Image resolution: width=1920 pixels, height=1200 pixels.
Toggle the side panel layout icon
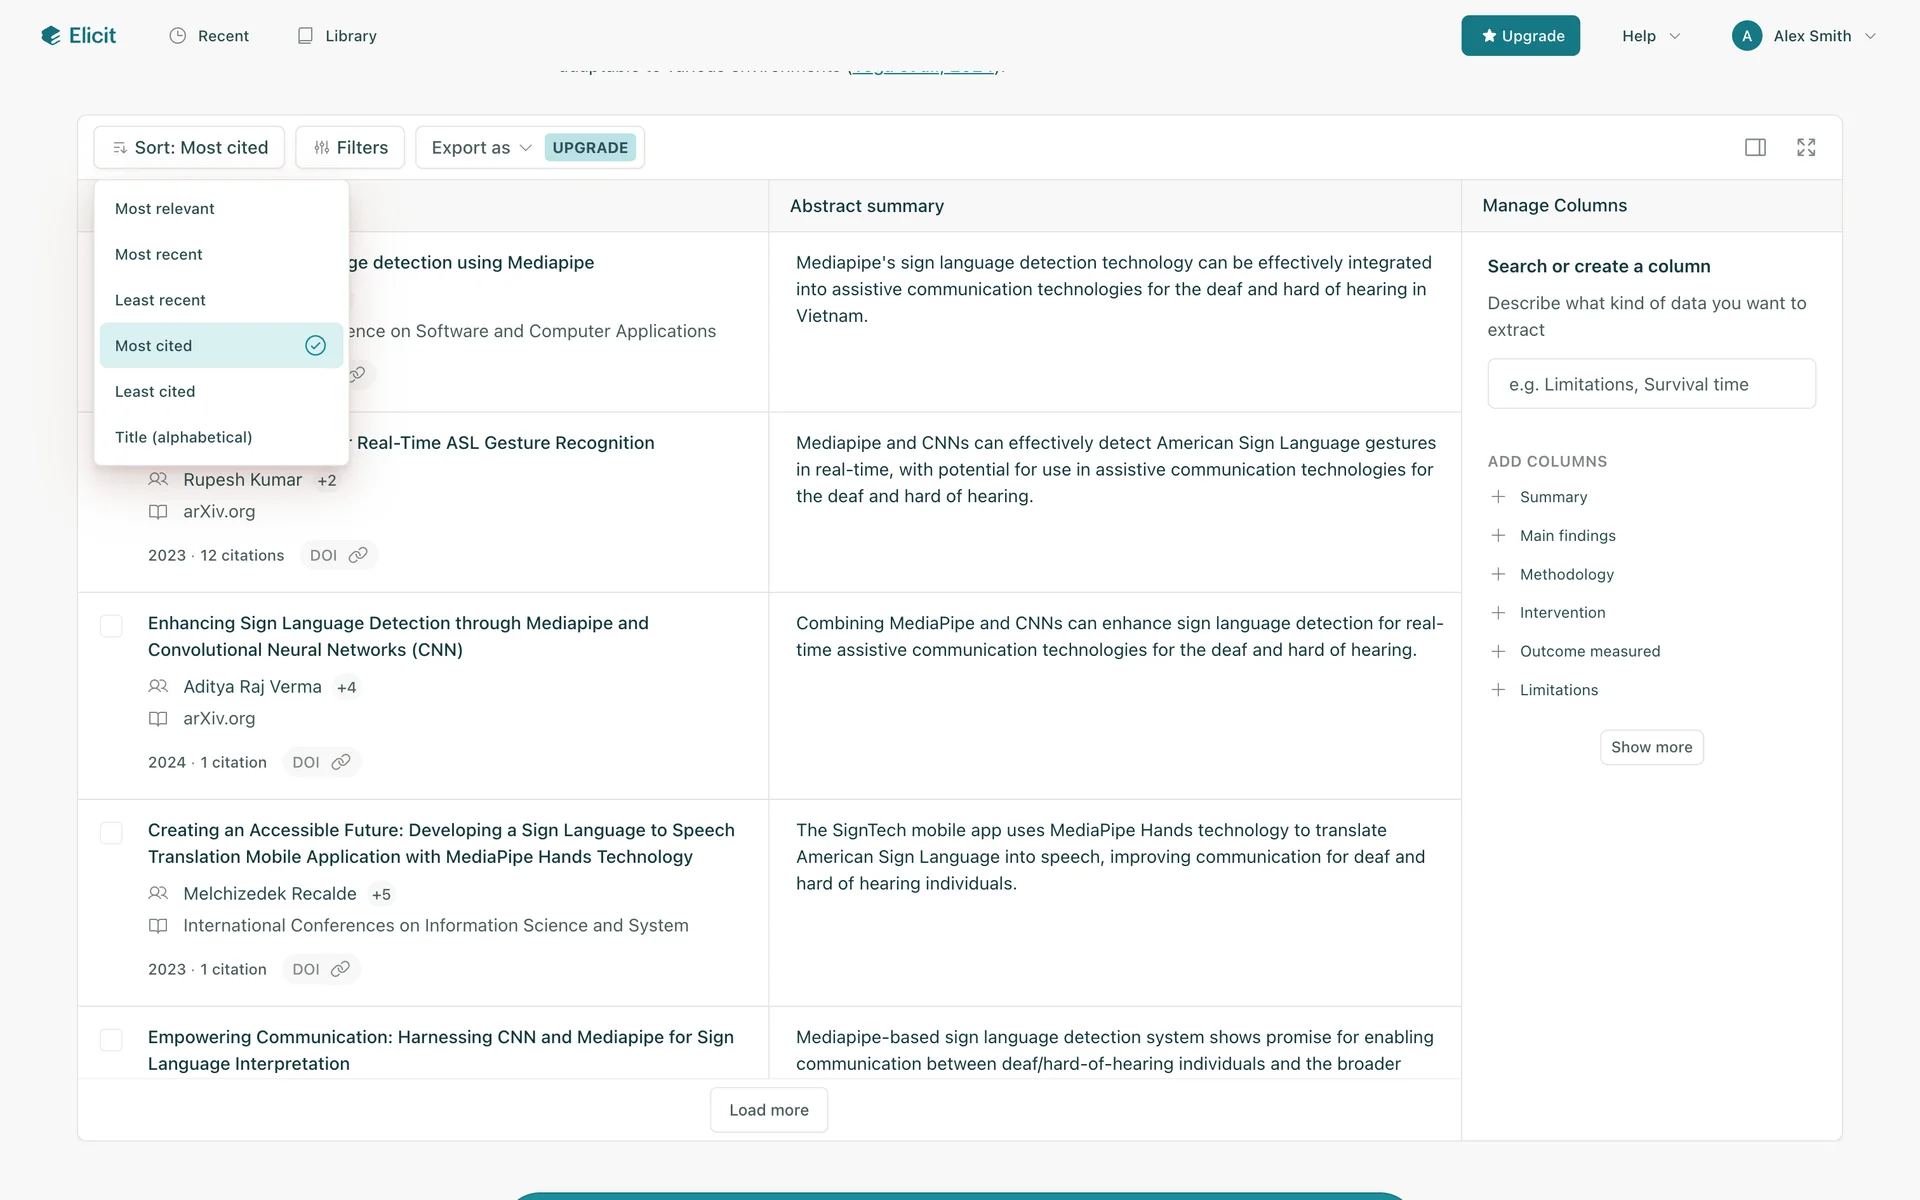(1755, 148)
